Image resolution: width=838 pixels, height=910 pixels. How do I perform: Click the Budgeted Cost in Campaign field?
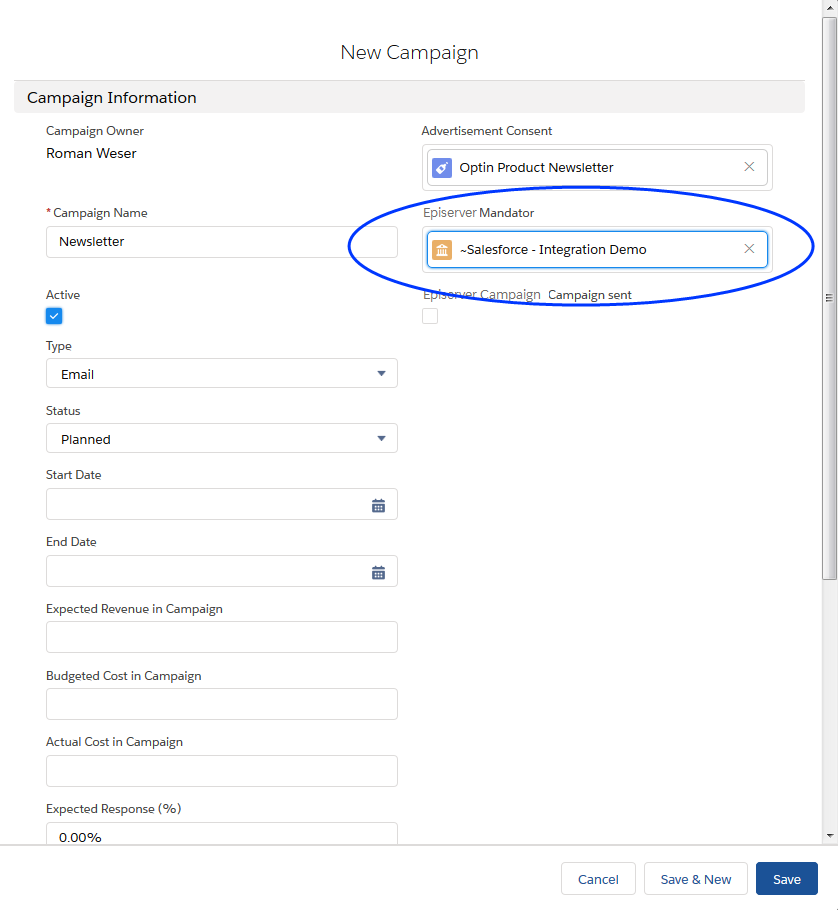[x=222, y=704]
